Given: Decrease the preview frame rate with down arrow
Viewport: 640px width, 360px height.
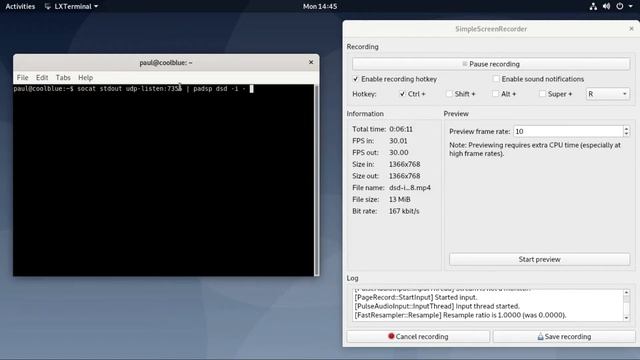Looking at the screenshot, I should (x=626, y=134).
